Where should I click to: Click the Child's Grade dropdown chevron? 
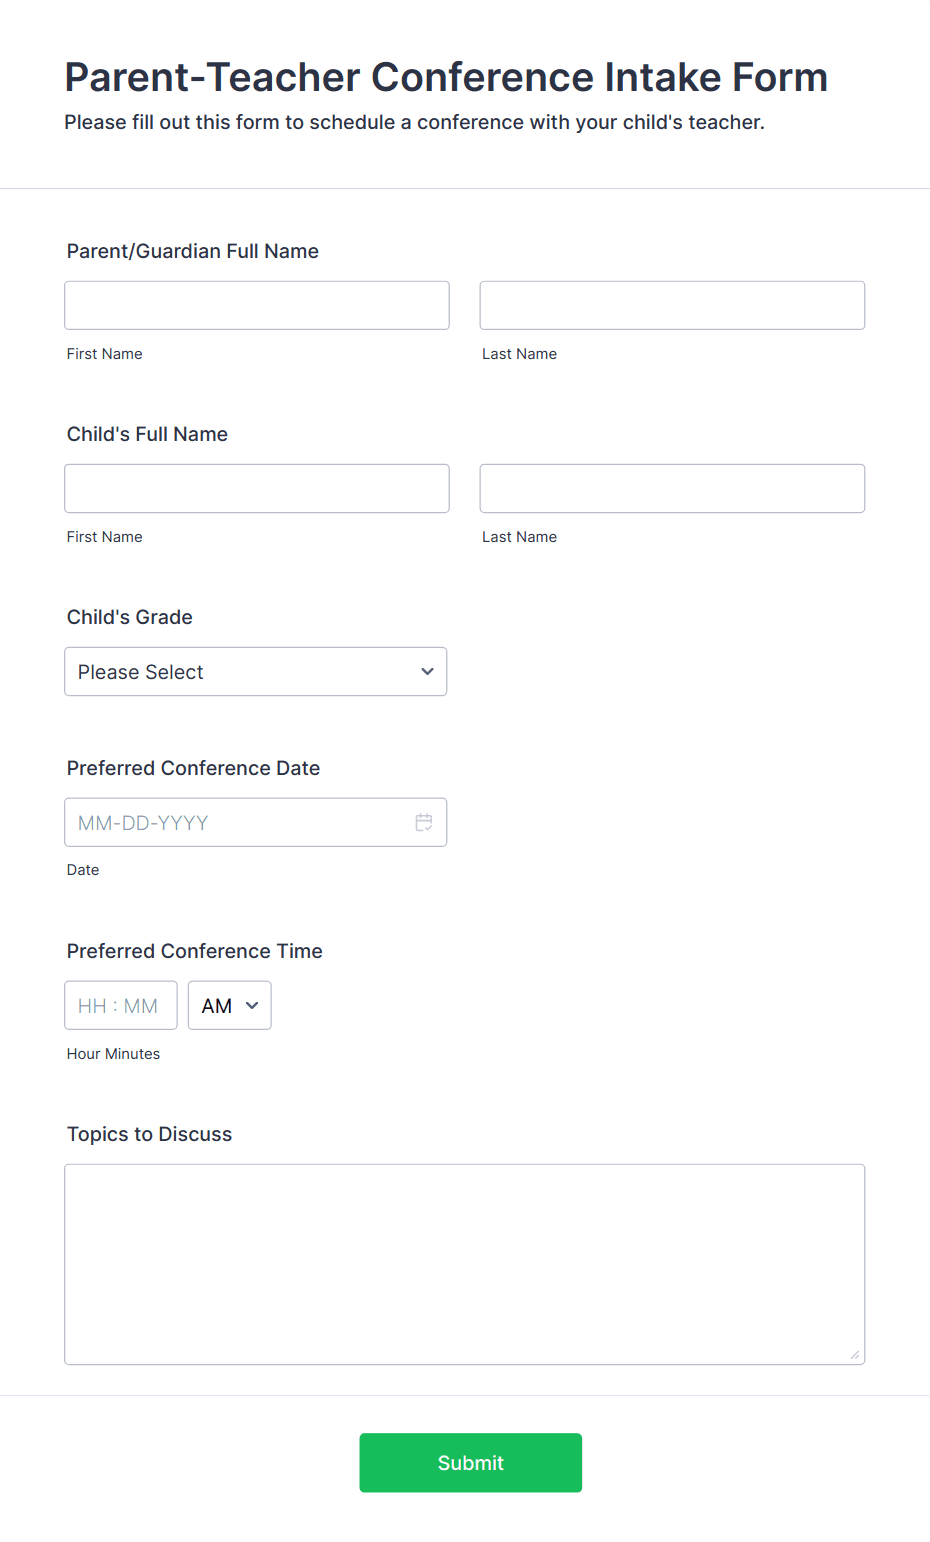pyautogui.click(x=427, y=672)
